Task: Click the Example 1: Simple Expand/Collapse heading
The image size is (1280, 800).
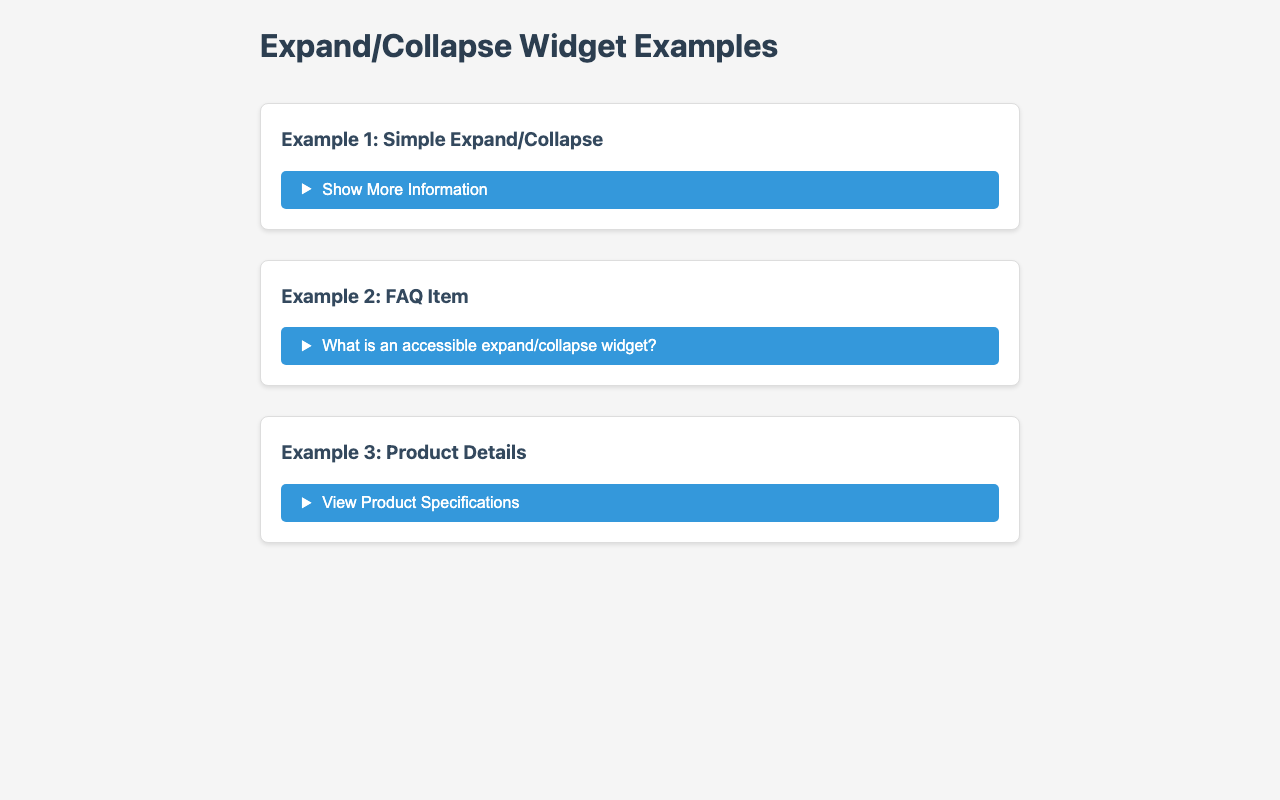Action: click(442, 140)
